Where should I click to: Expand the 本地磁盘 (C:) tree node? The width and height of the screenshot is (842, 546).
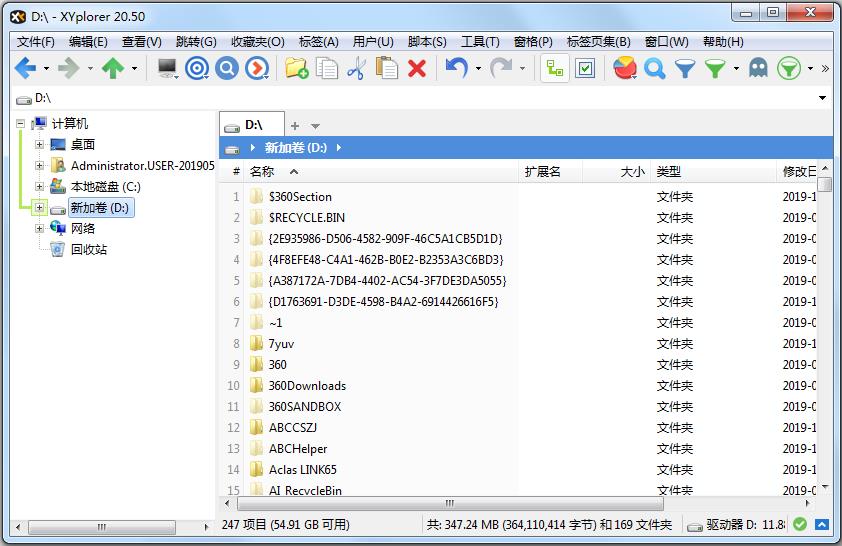[39, 186]
